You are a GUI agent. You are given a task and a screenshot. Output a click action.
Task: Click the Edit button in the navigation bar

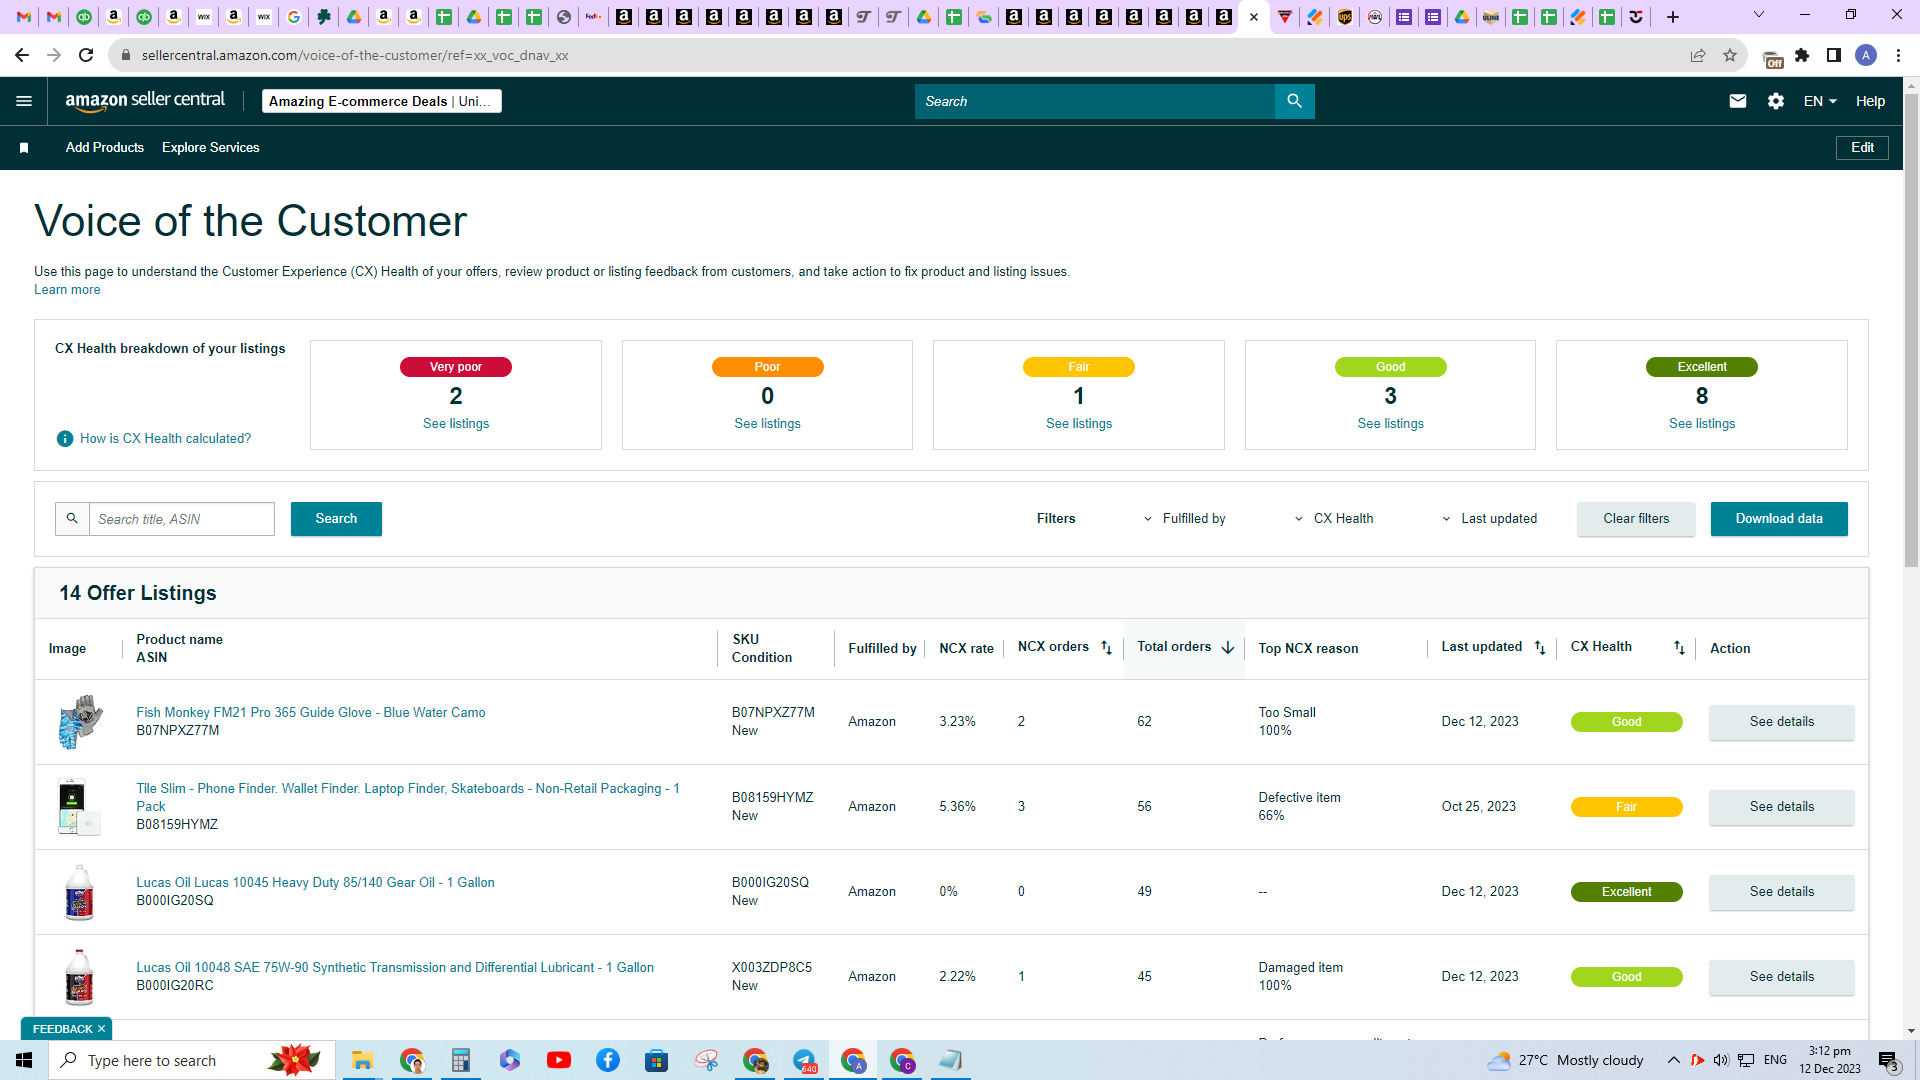point(1862,148)
